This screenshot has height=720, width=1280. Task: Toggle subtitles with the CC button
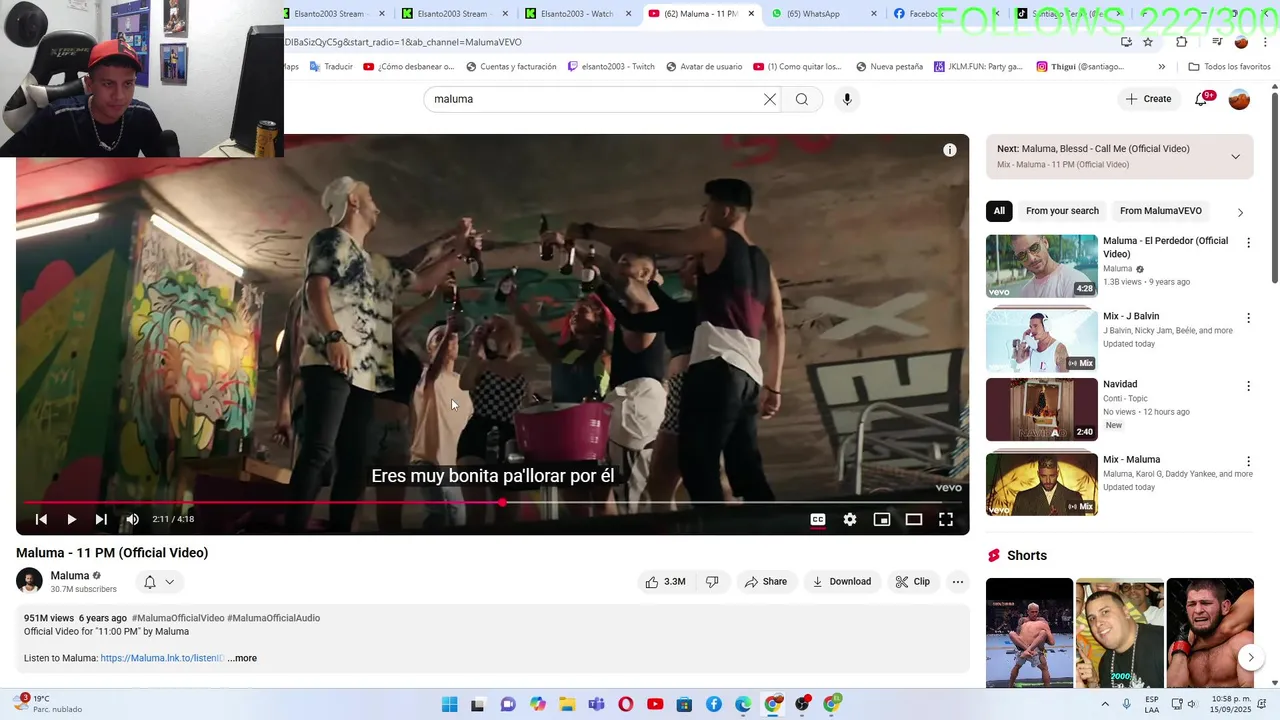818,519
